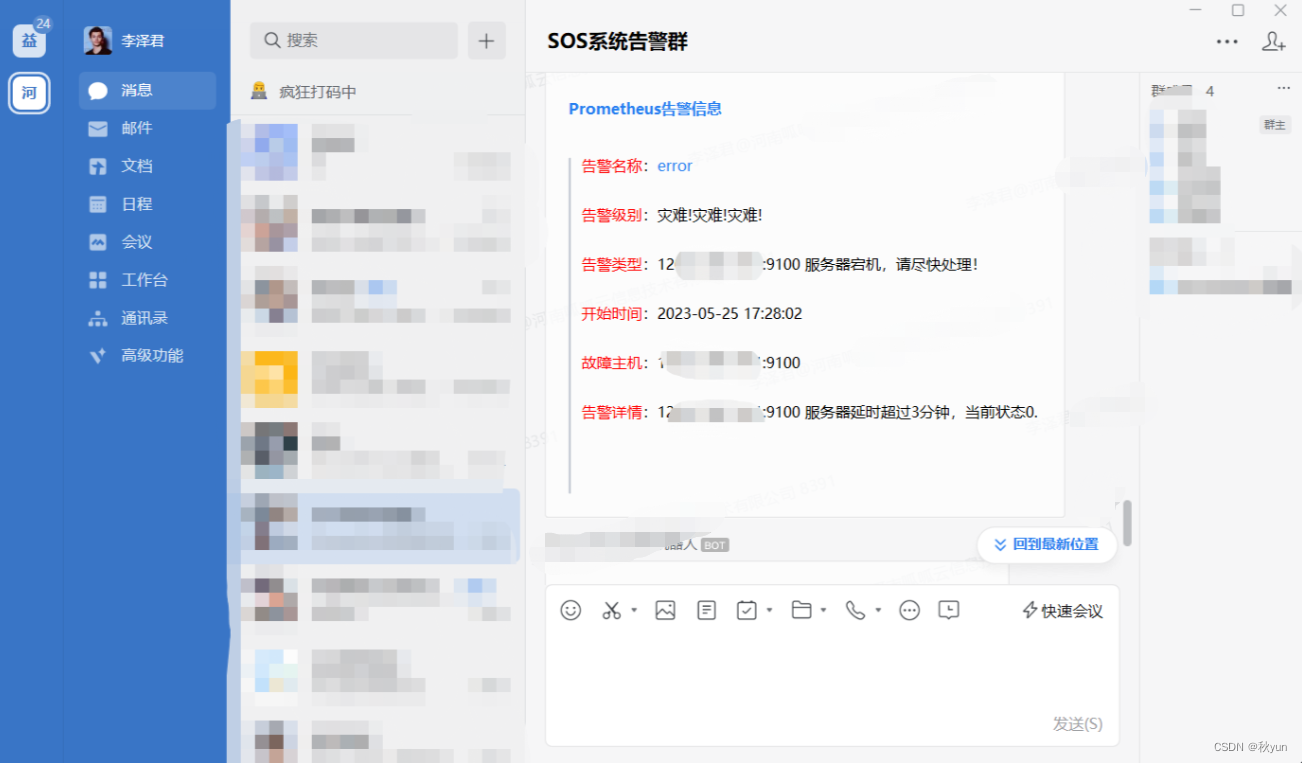1302x763 pixels.
Task: Click the phone call icon
Action: pyautogui.click(x=856, y=610)
